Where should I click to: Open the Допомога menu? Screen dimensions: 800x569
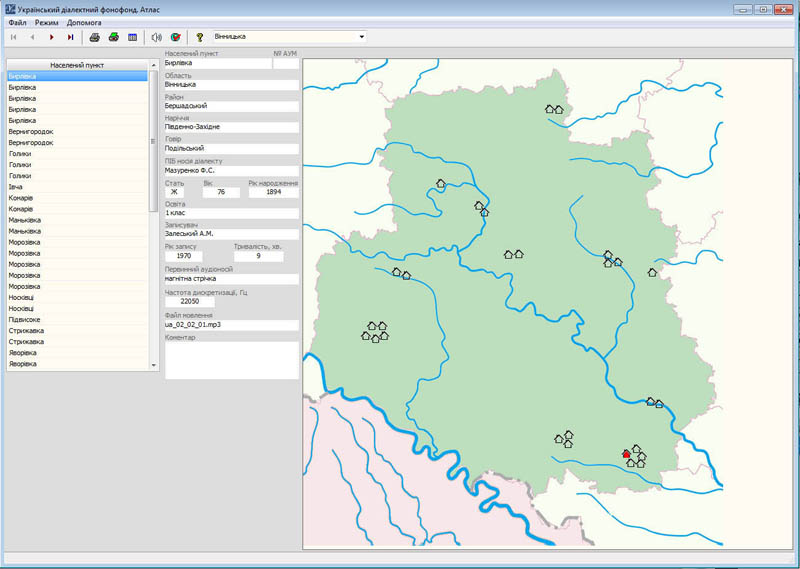pyautogui.click(x=84, y=23)
